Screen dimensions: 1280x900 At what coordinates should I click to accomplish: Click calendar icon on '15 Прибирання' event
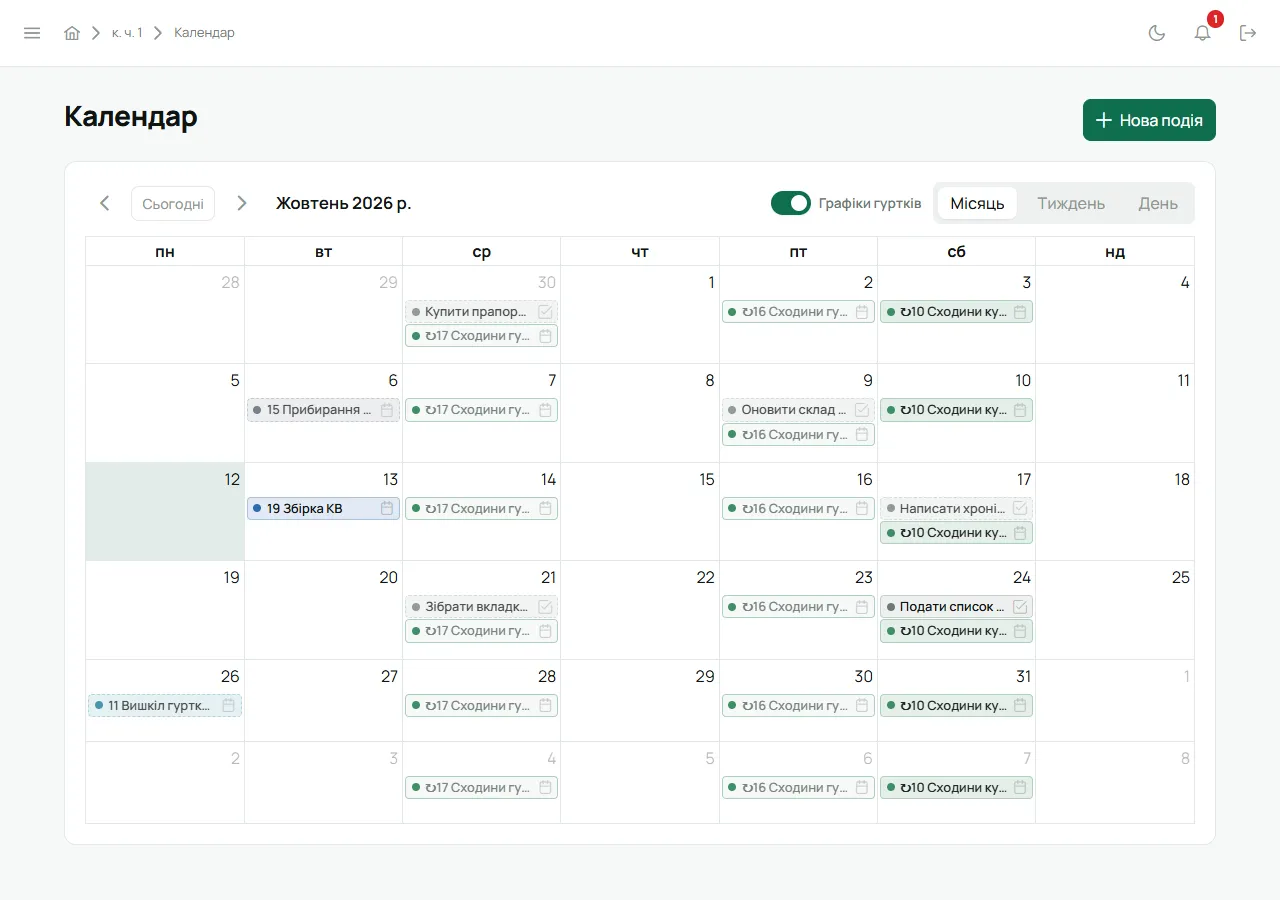[387, 410]
